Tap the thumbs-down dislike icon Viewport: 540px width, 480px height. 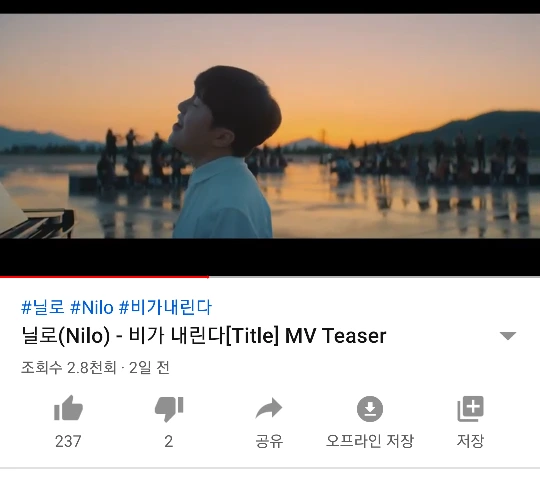click(169, 409)
